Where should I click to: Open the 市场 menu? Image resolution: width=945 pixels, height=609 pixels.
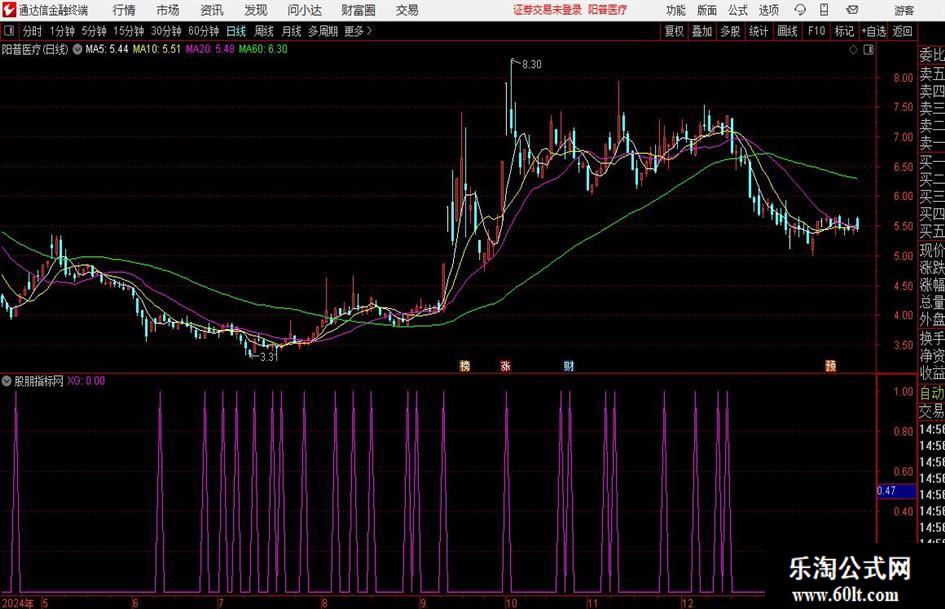168,10
